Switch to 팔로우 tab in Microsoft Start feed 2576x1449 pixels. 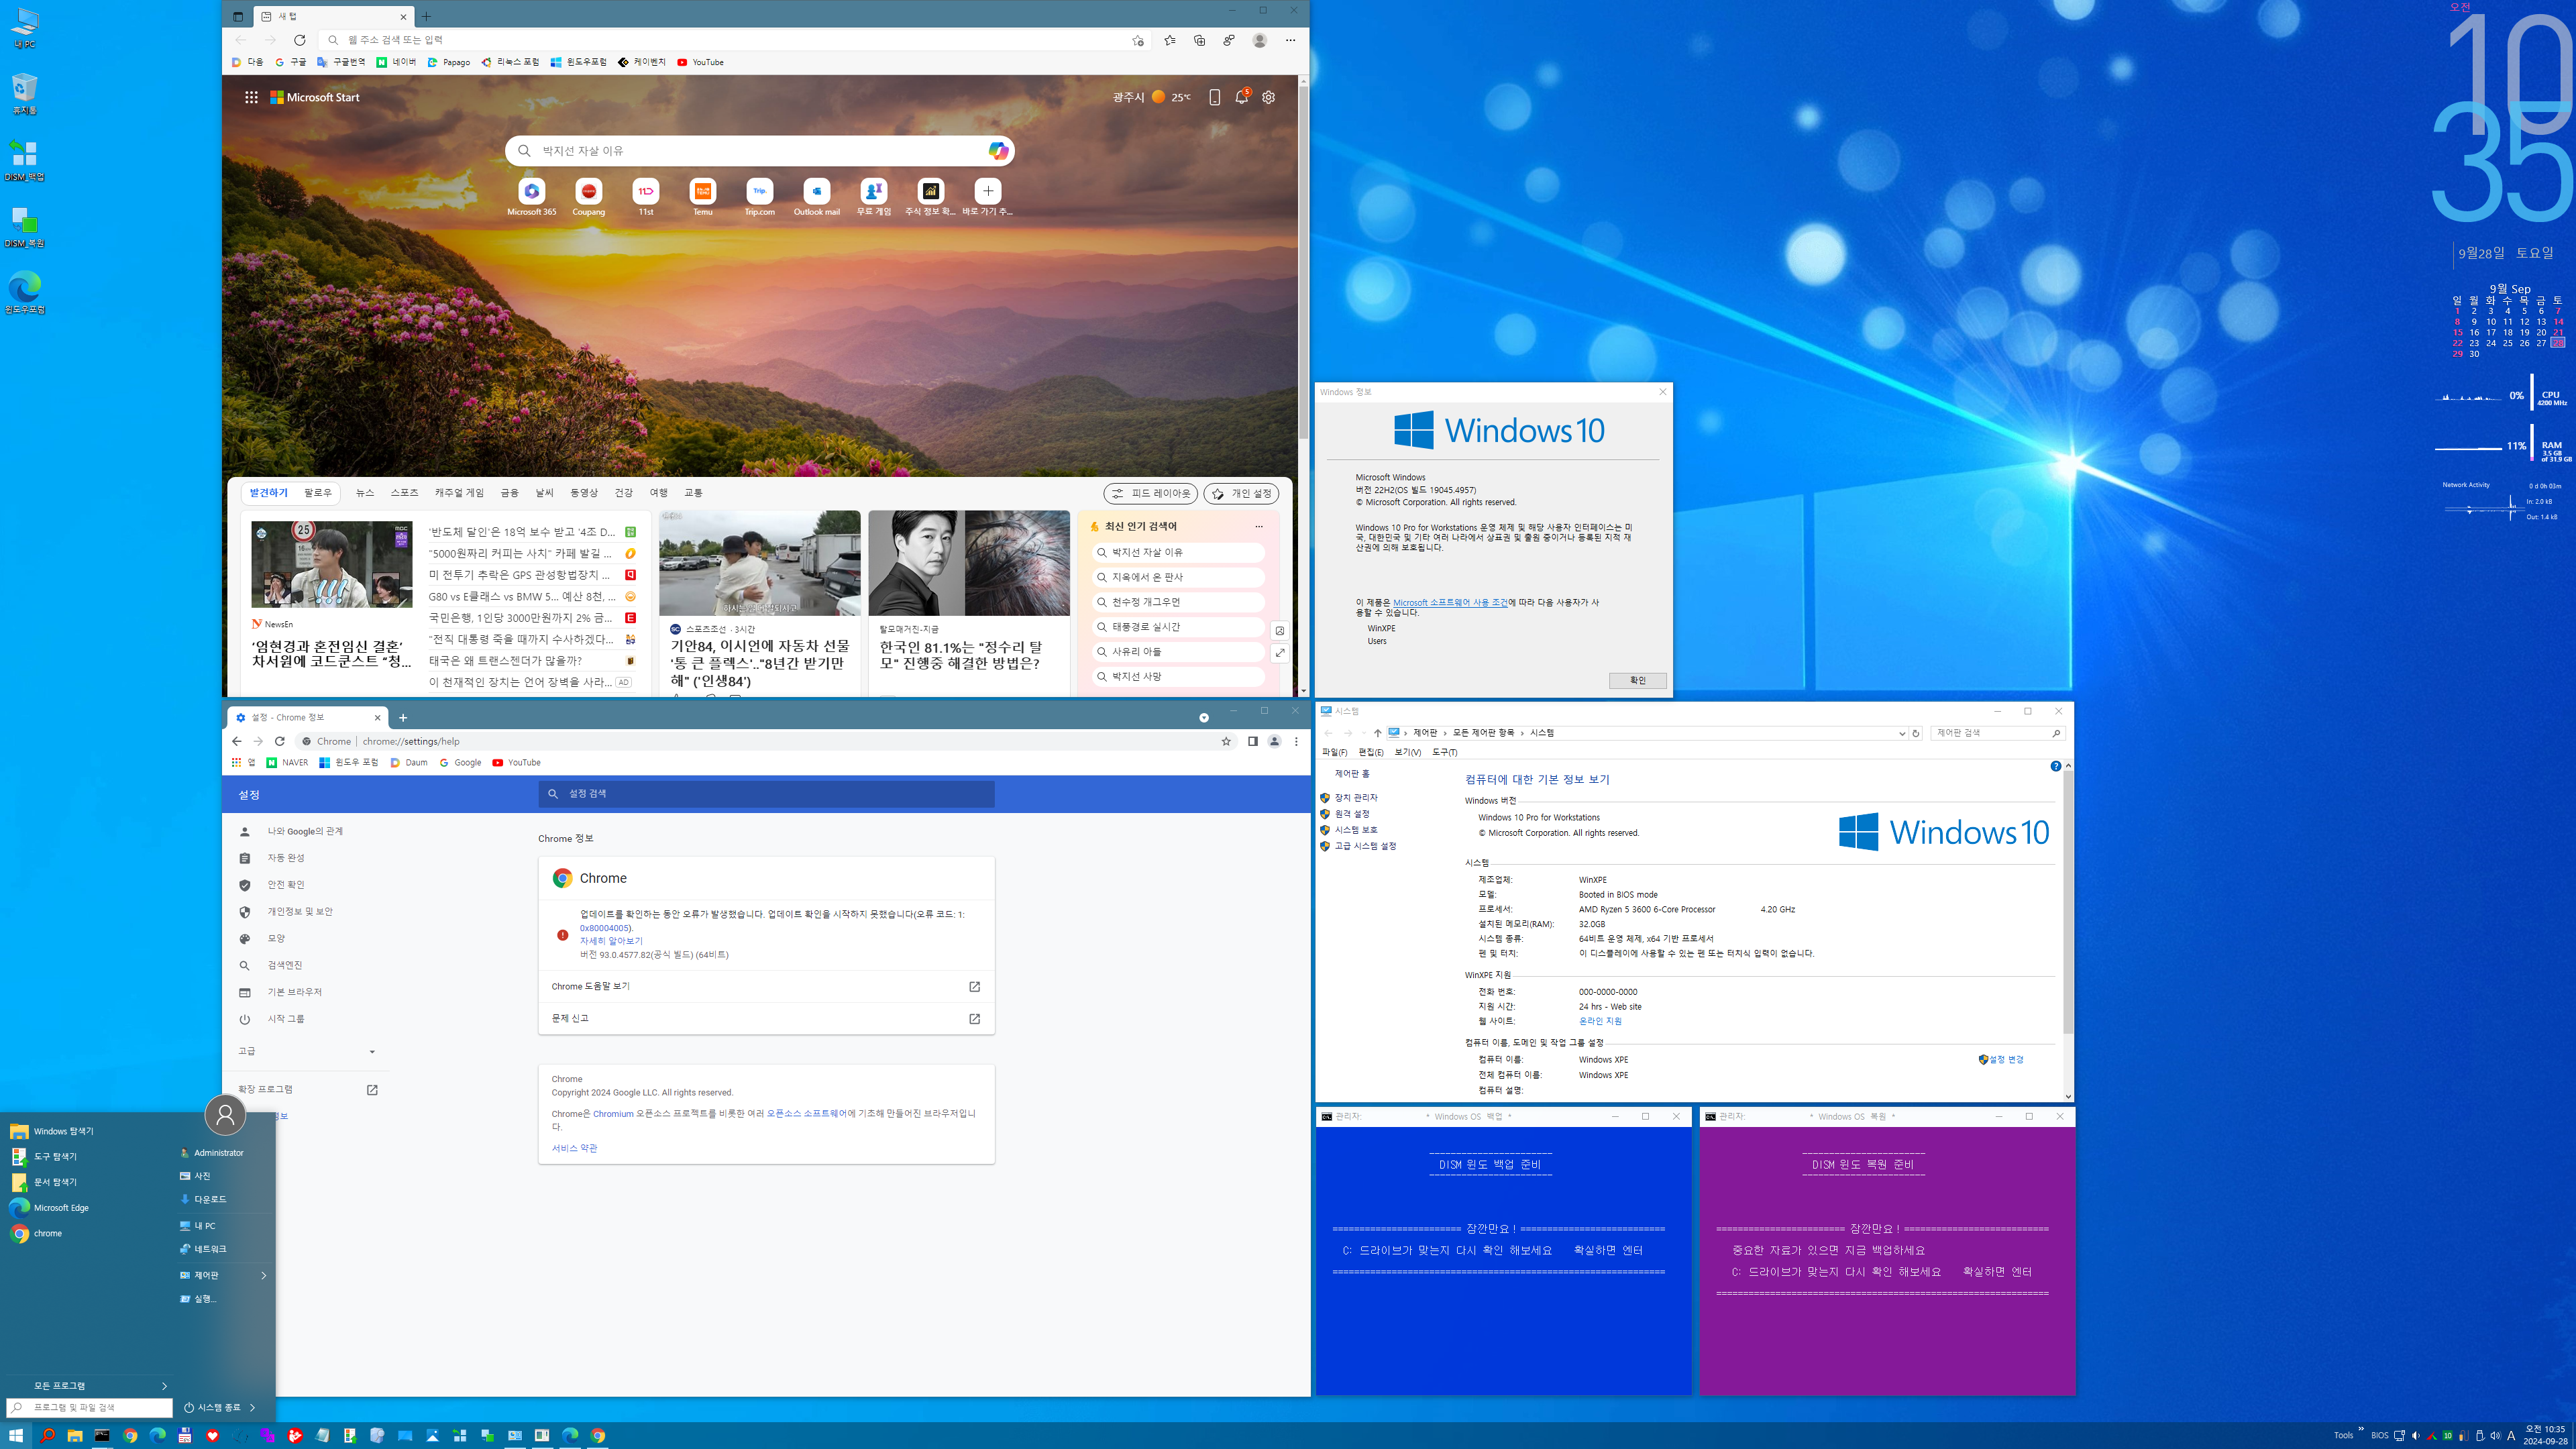[318, 493]
